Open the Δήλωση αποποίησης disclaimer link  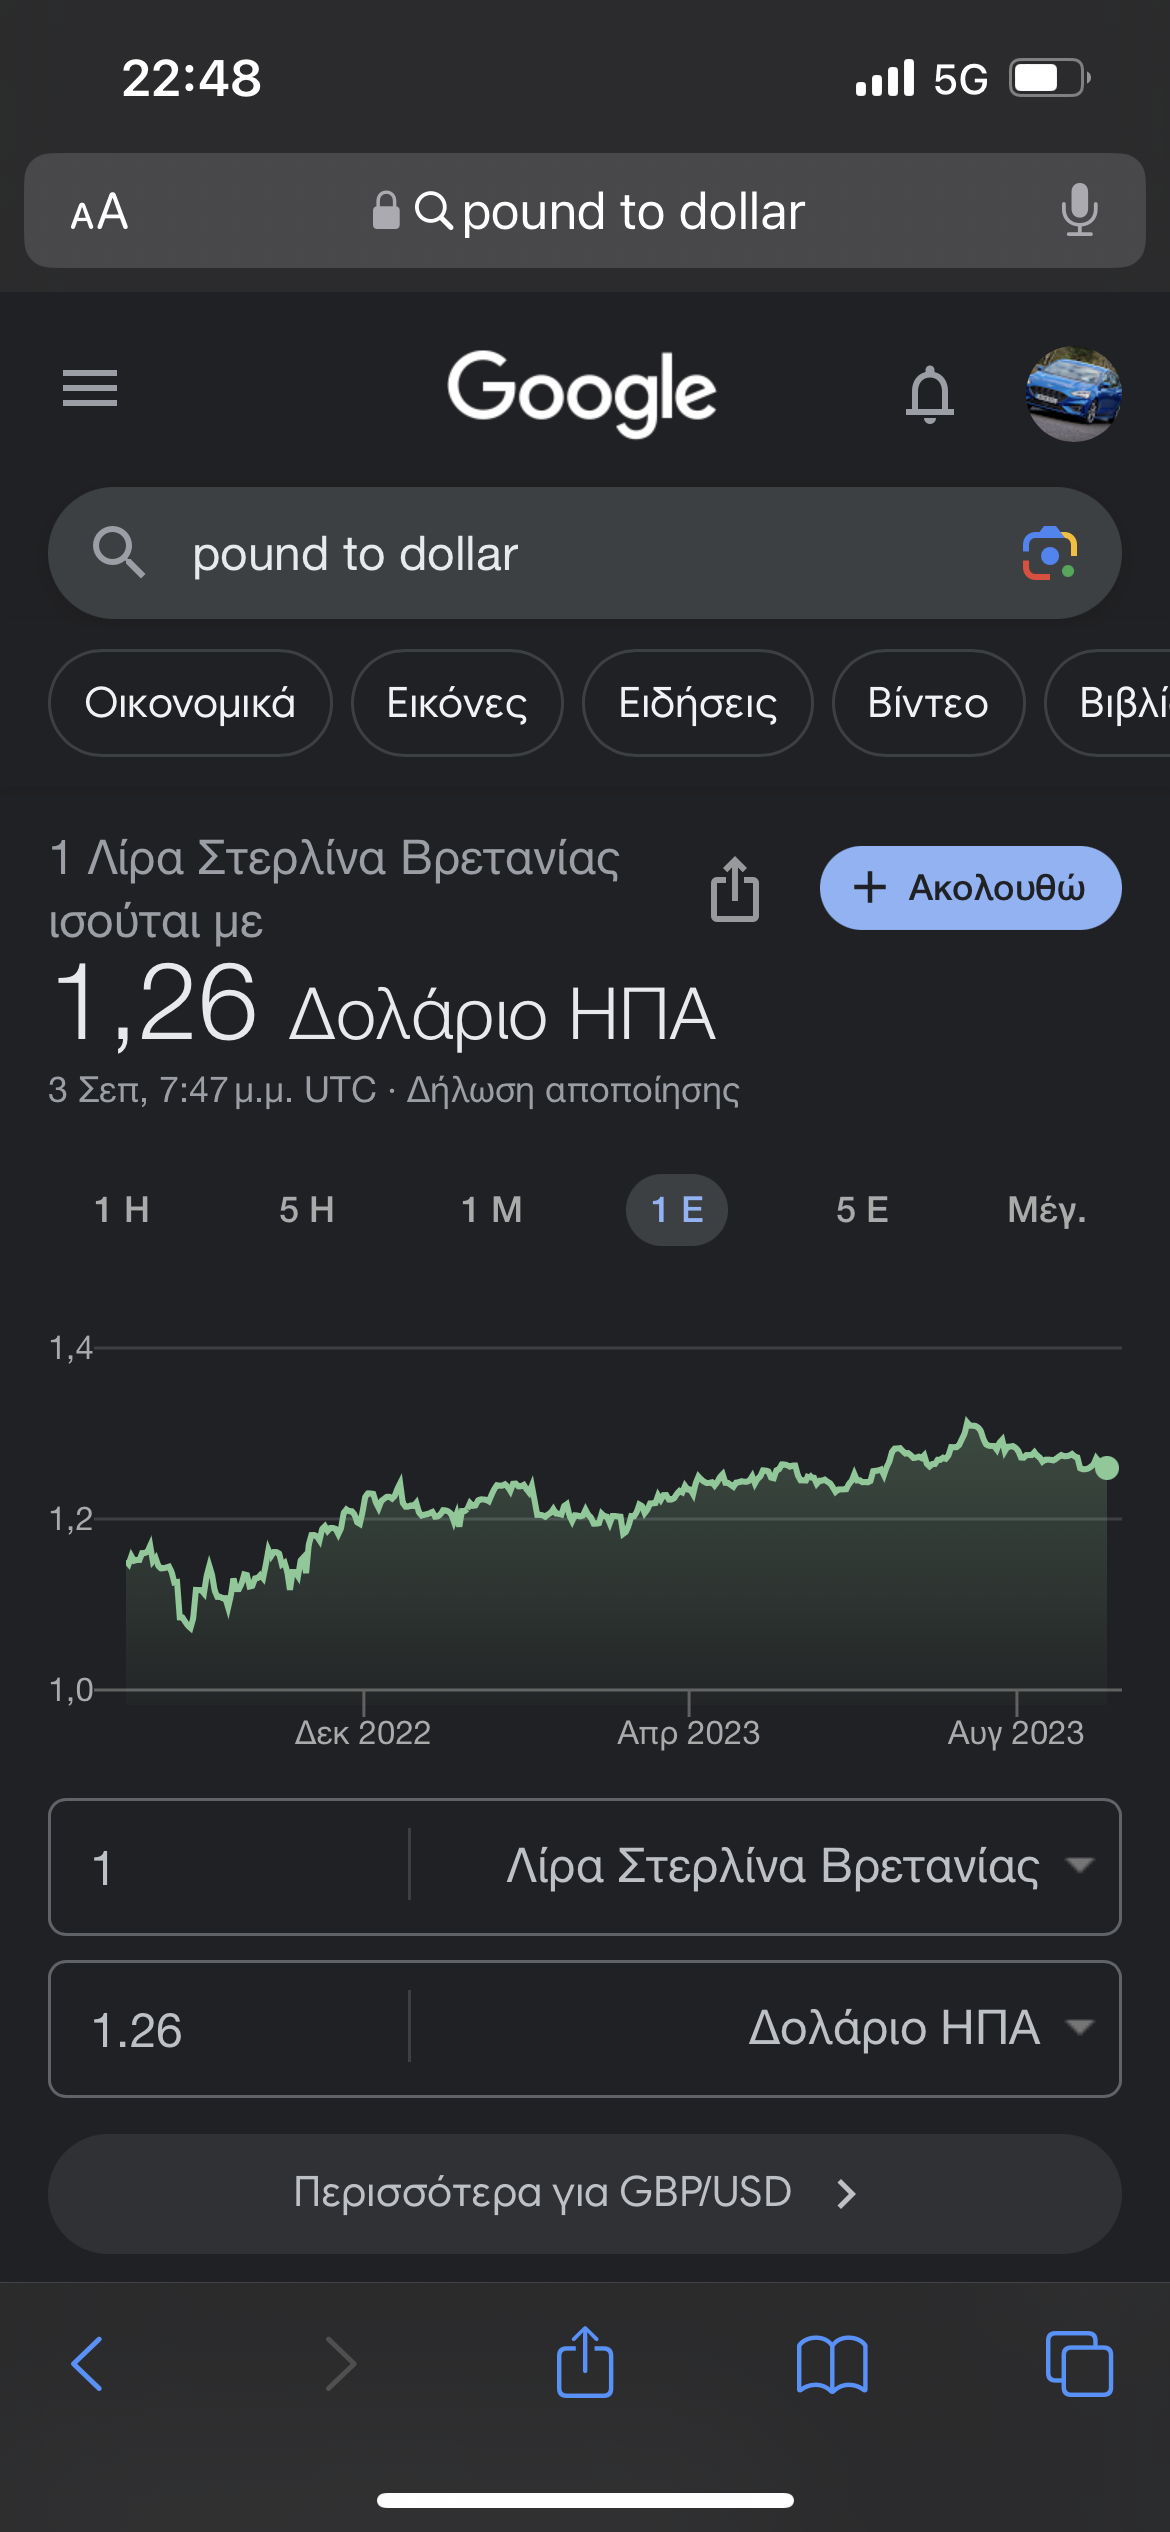573,1090
